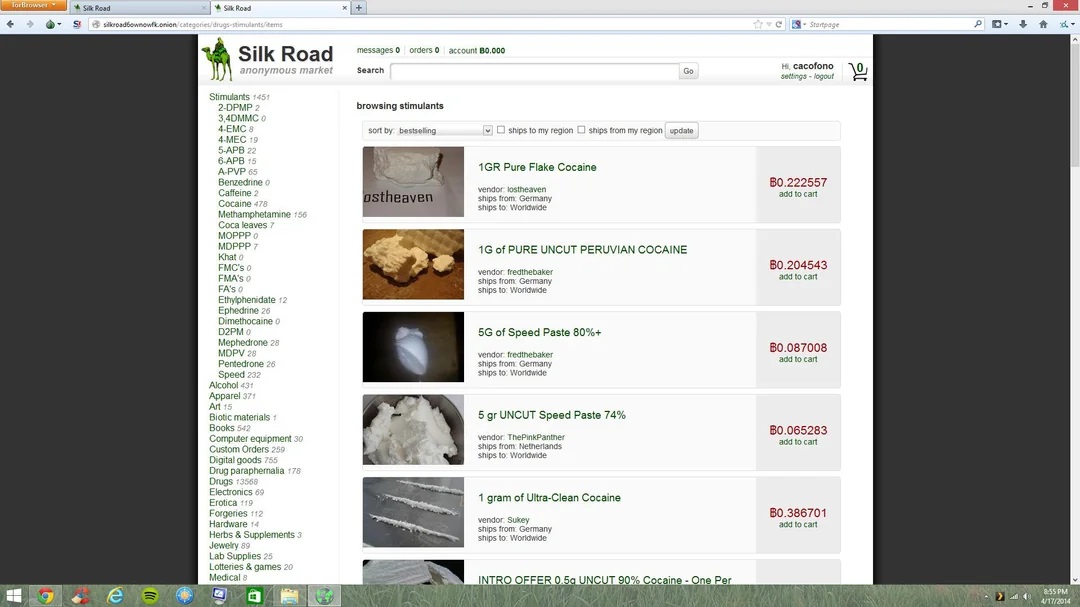Open the Torbutton onion icon menu
1080x607 pixels.
pos(52,24)
